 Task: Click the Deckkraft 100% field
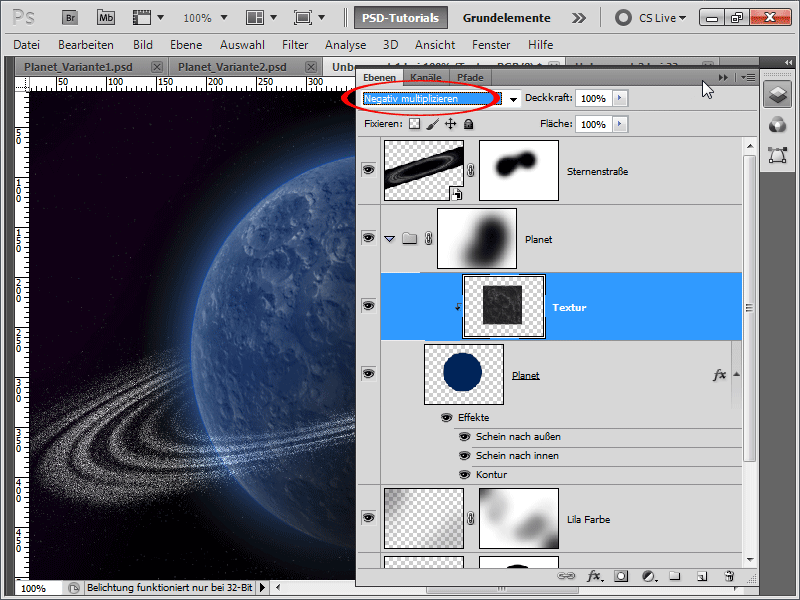(593, 98)
